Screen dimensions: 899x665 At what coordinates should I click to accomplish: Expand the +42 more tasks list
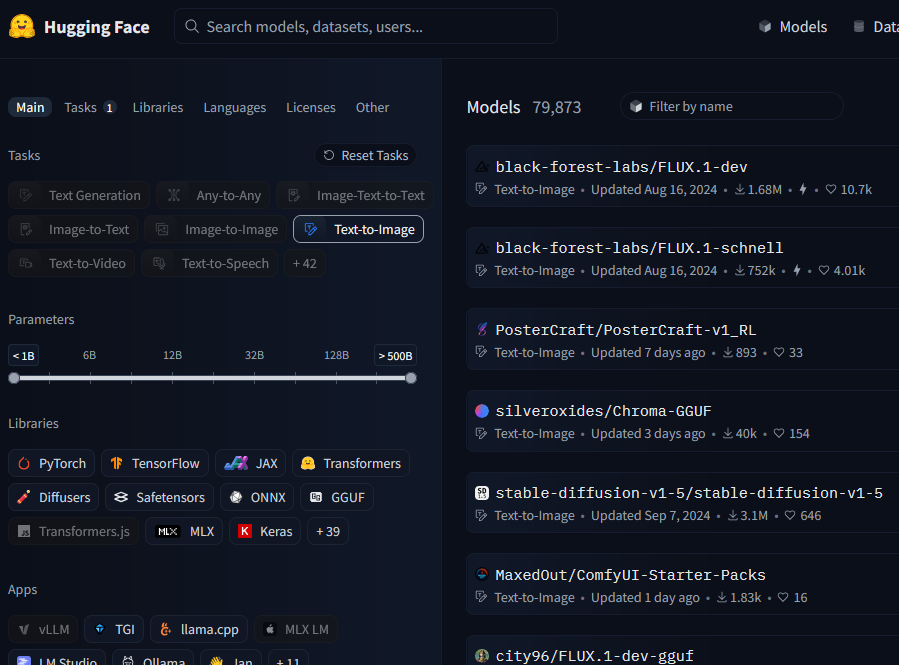pos(304,263)
